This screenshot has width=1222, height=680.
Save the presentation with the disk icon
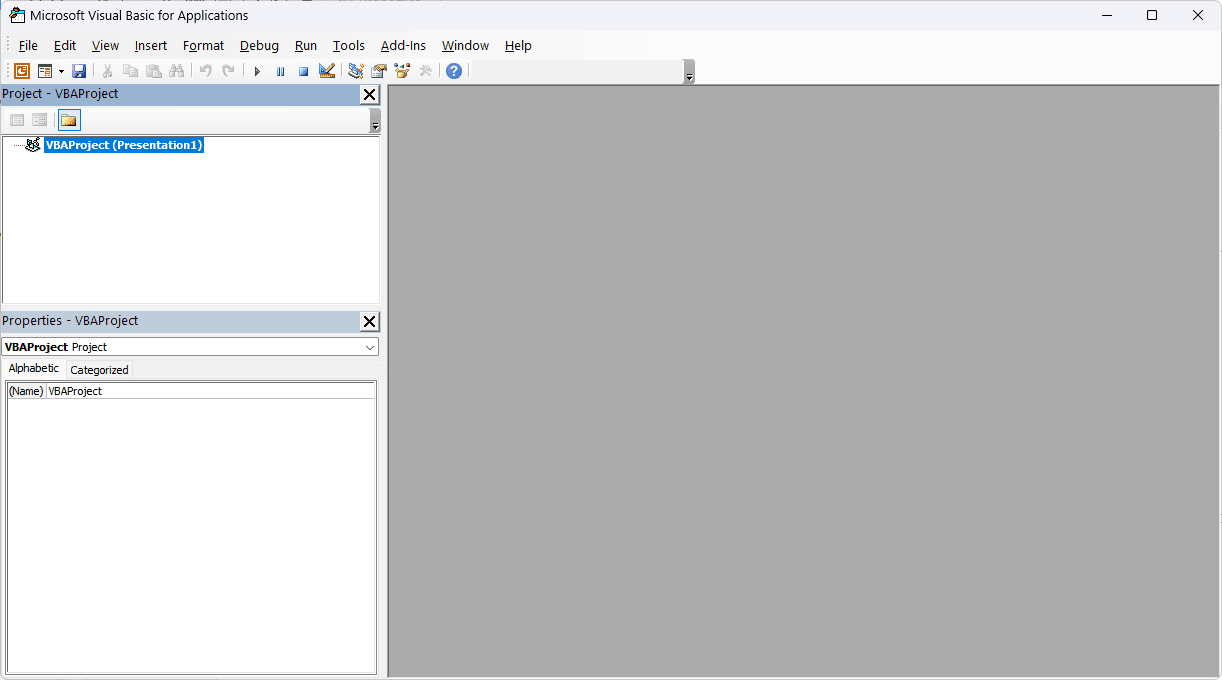coord(79,71)
